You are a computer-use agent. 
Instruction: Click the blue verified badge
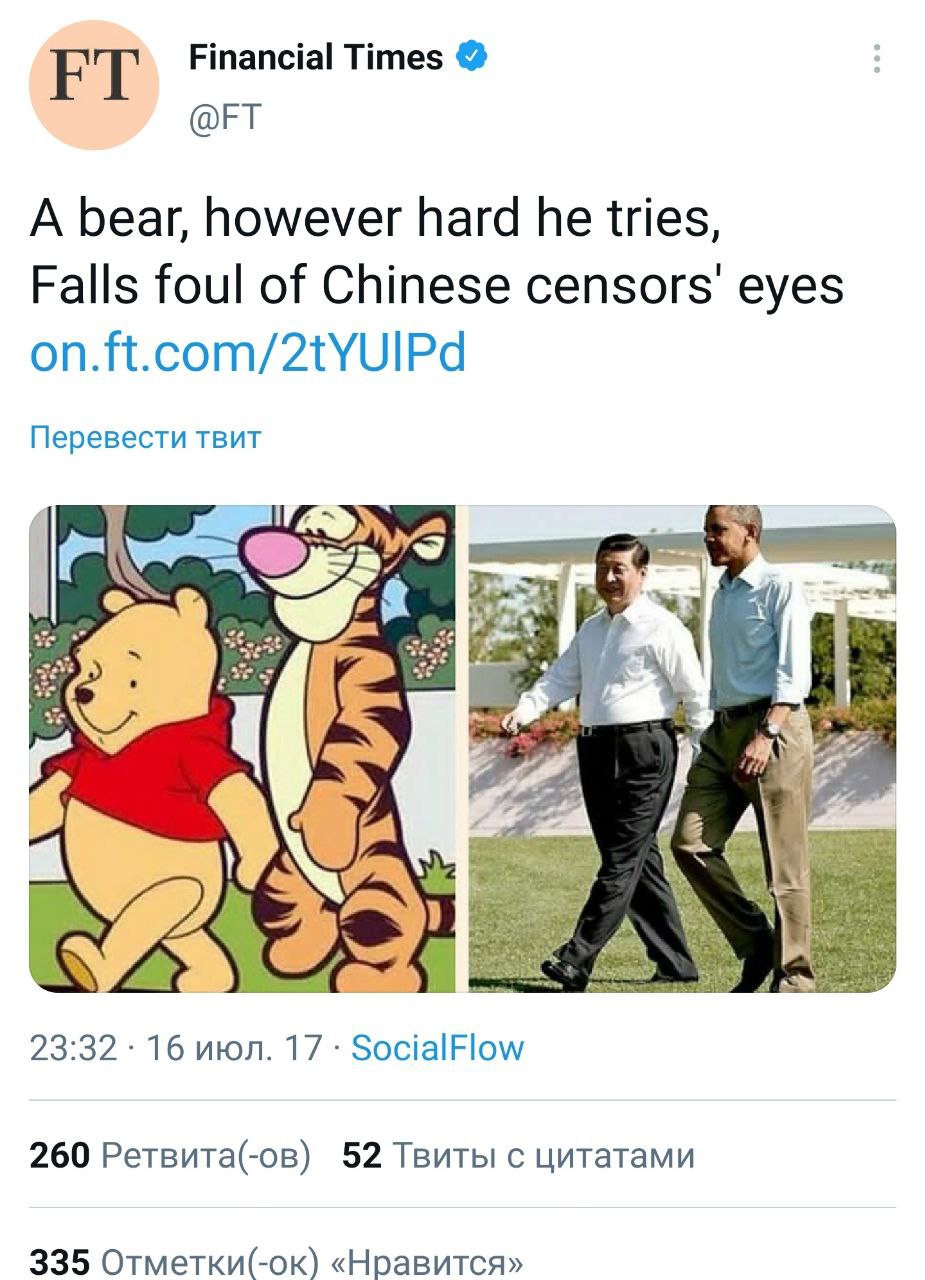click(472, 57)
